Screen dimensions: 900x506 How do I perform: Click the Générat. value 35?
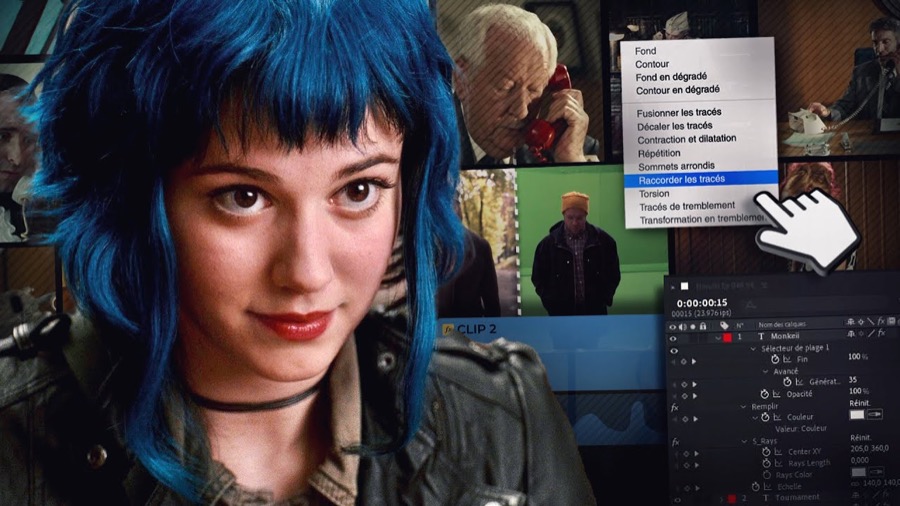(852, 379)
